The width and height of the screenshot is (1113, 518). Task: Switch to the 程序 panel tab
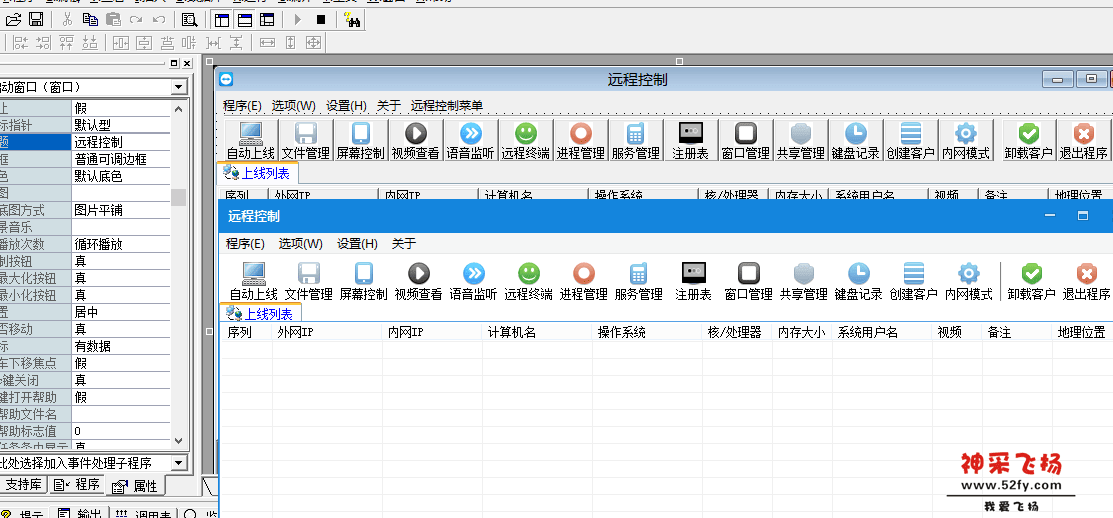click(77, 485)
